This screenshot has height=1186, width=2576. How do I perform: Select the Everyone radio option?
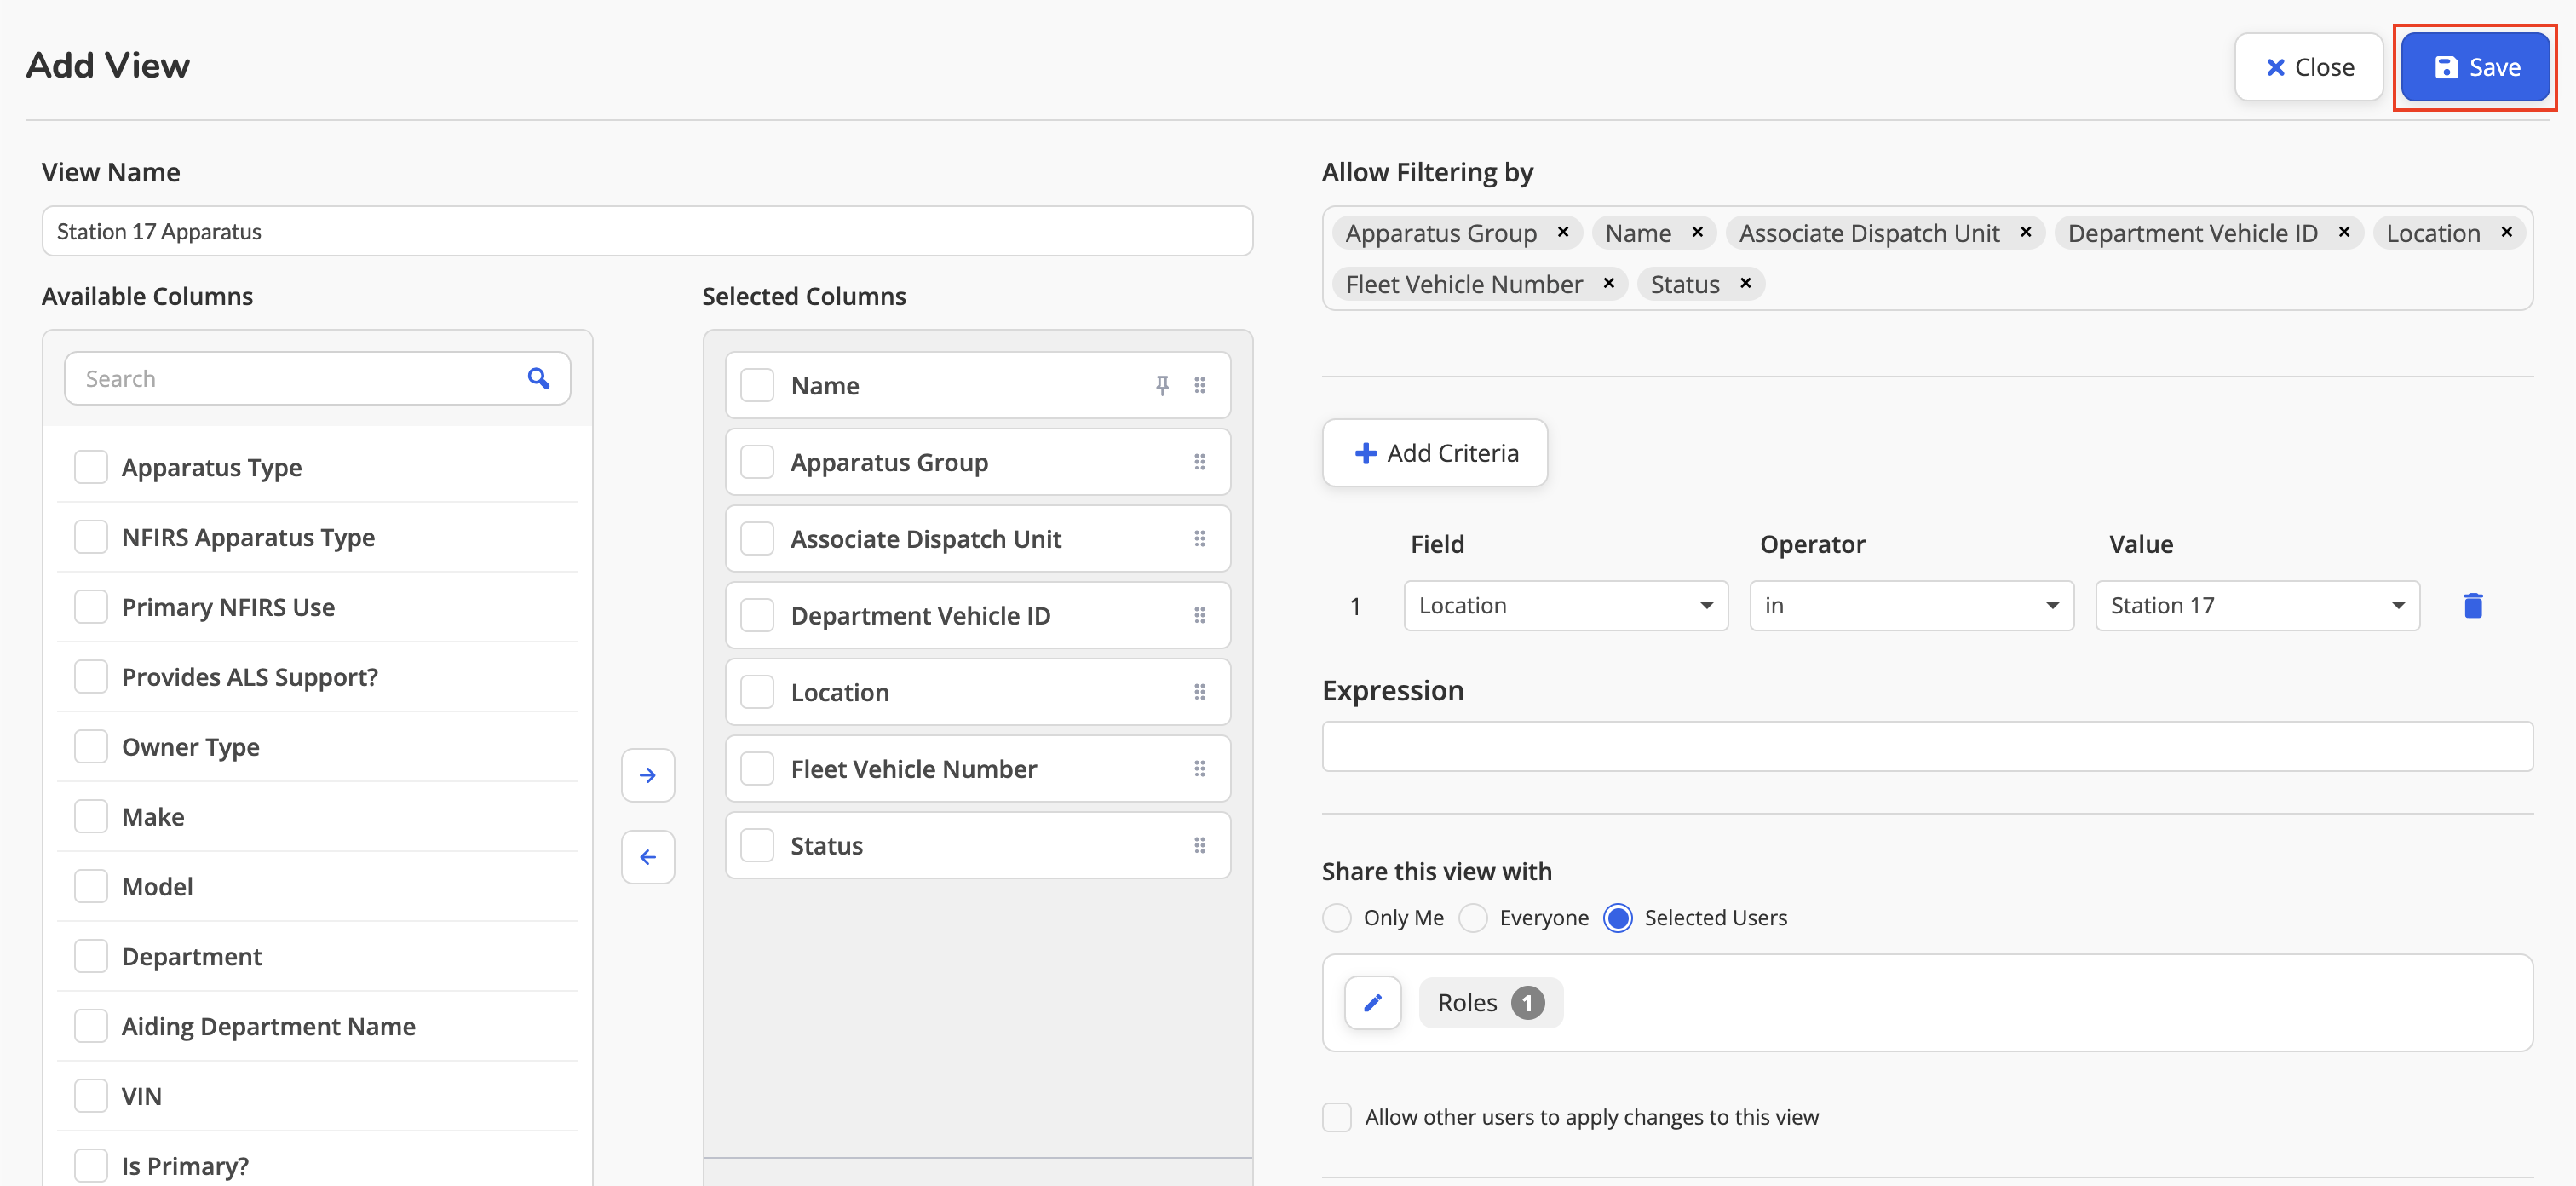pyautogui.click(x=1473, y=918)
